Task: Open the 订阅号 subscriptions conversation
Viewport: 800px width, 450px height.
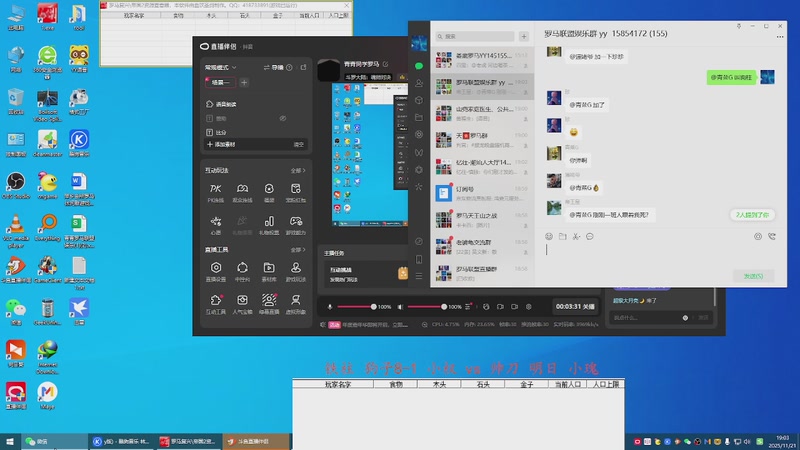Action: tap(482, 193)
